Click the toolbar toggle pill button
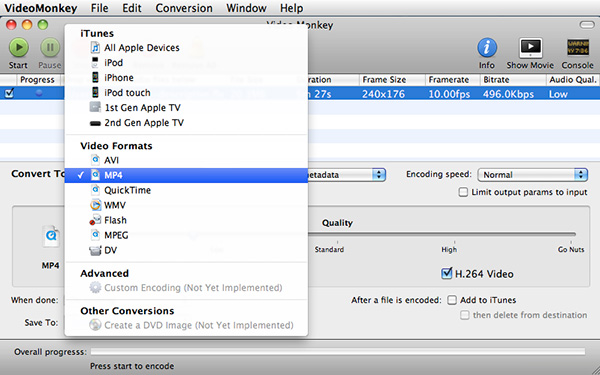The height and width of the screenshot is (375, 600). (x=587, y=25)
